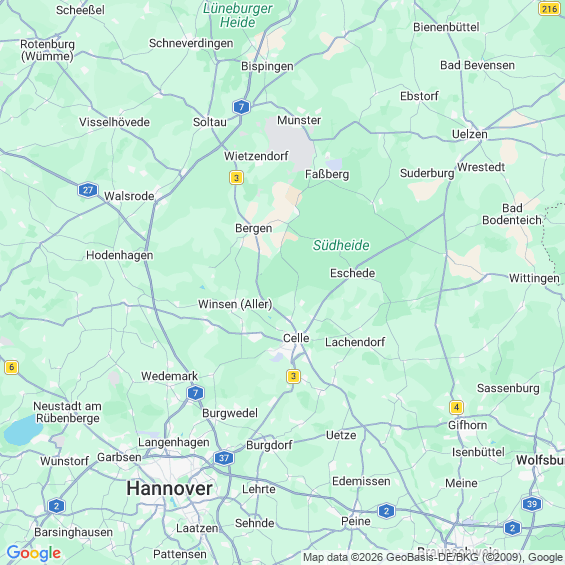Click the yellow B6 road shield at left edge
This screenshot has height=565, width=565.
[12, 368]
